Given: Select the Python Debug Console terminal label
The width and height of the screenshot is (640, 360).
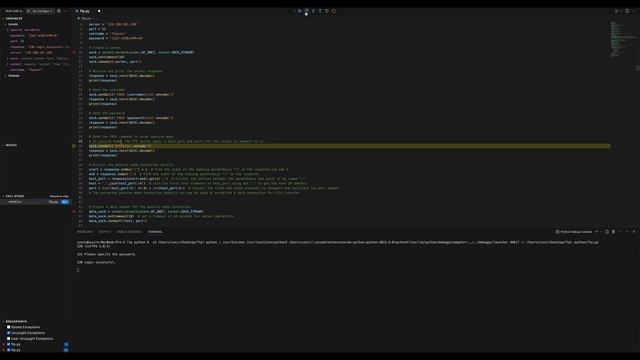Looking at the screenshot, I should pyautogui.click(x=576, y=231).
